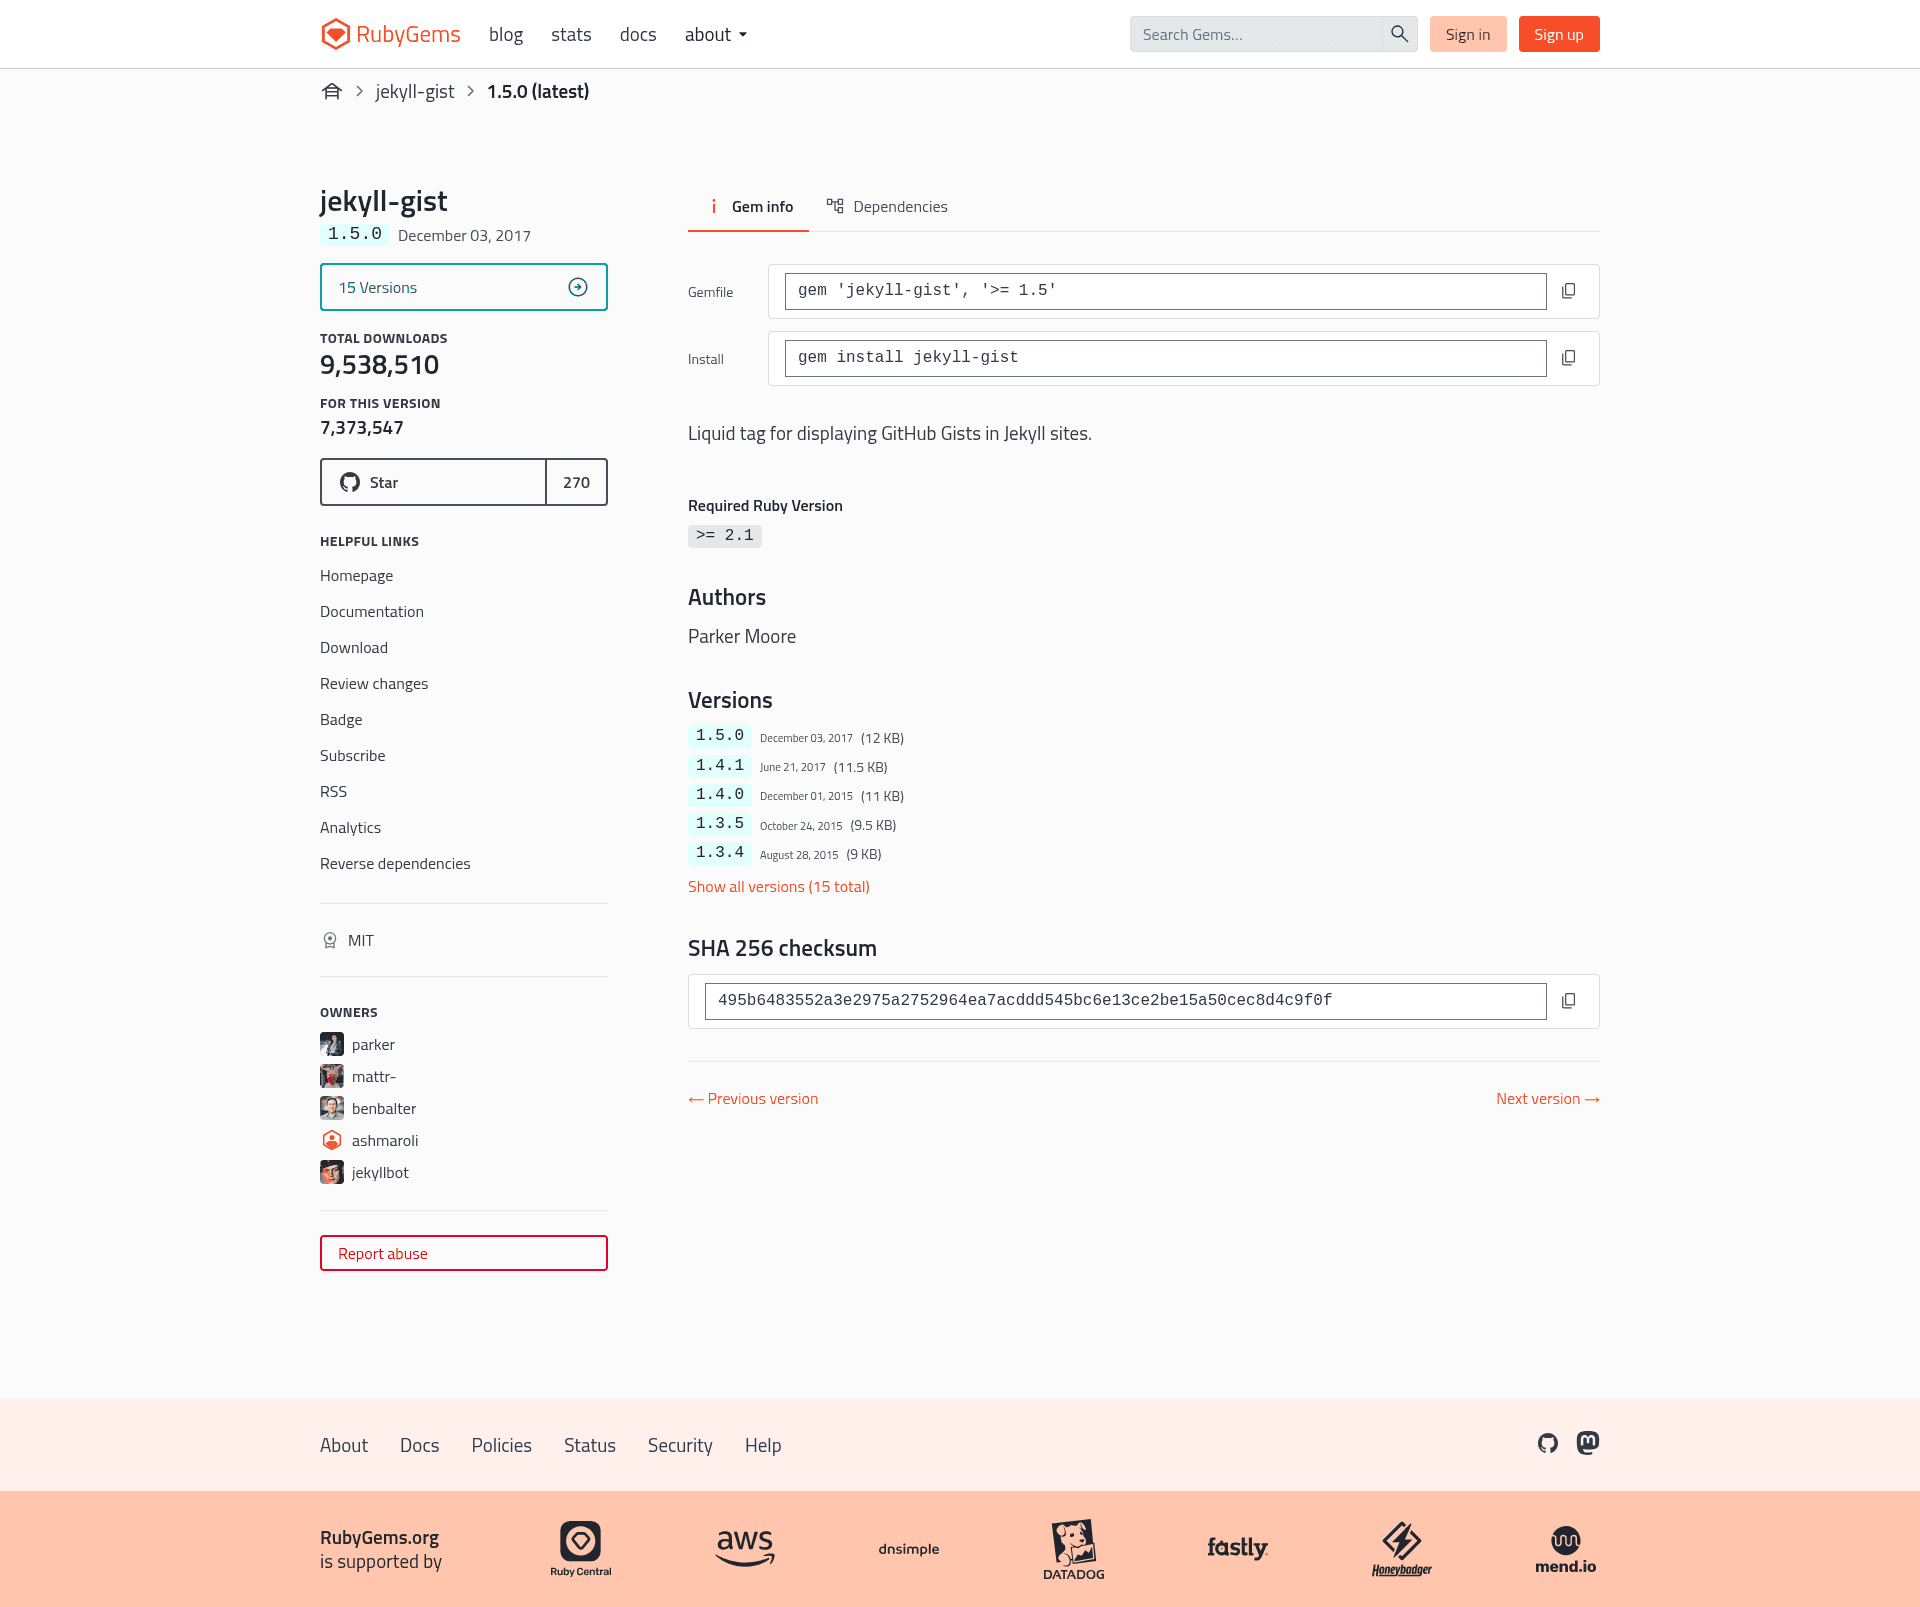Click mattr-'s avatar
Screen dimensions: 1920x1607
click(x=332, y=1076)
